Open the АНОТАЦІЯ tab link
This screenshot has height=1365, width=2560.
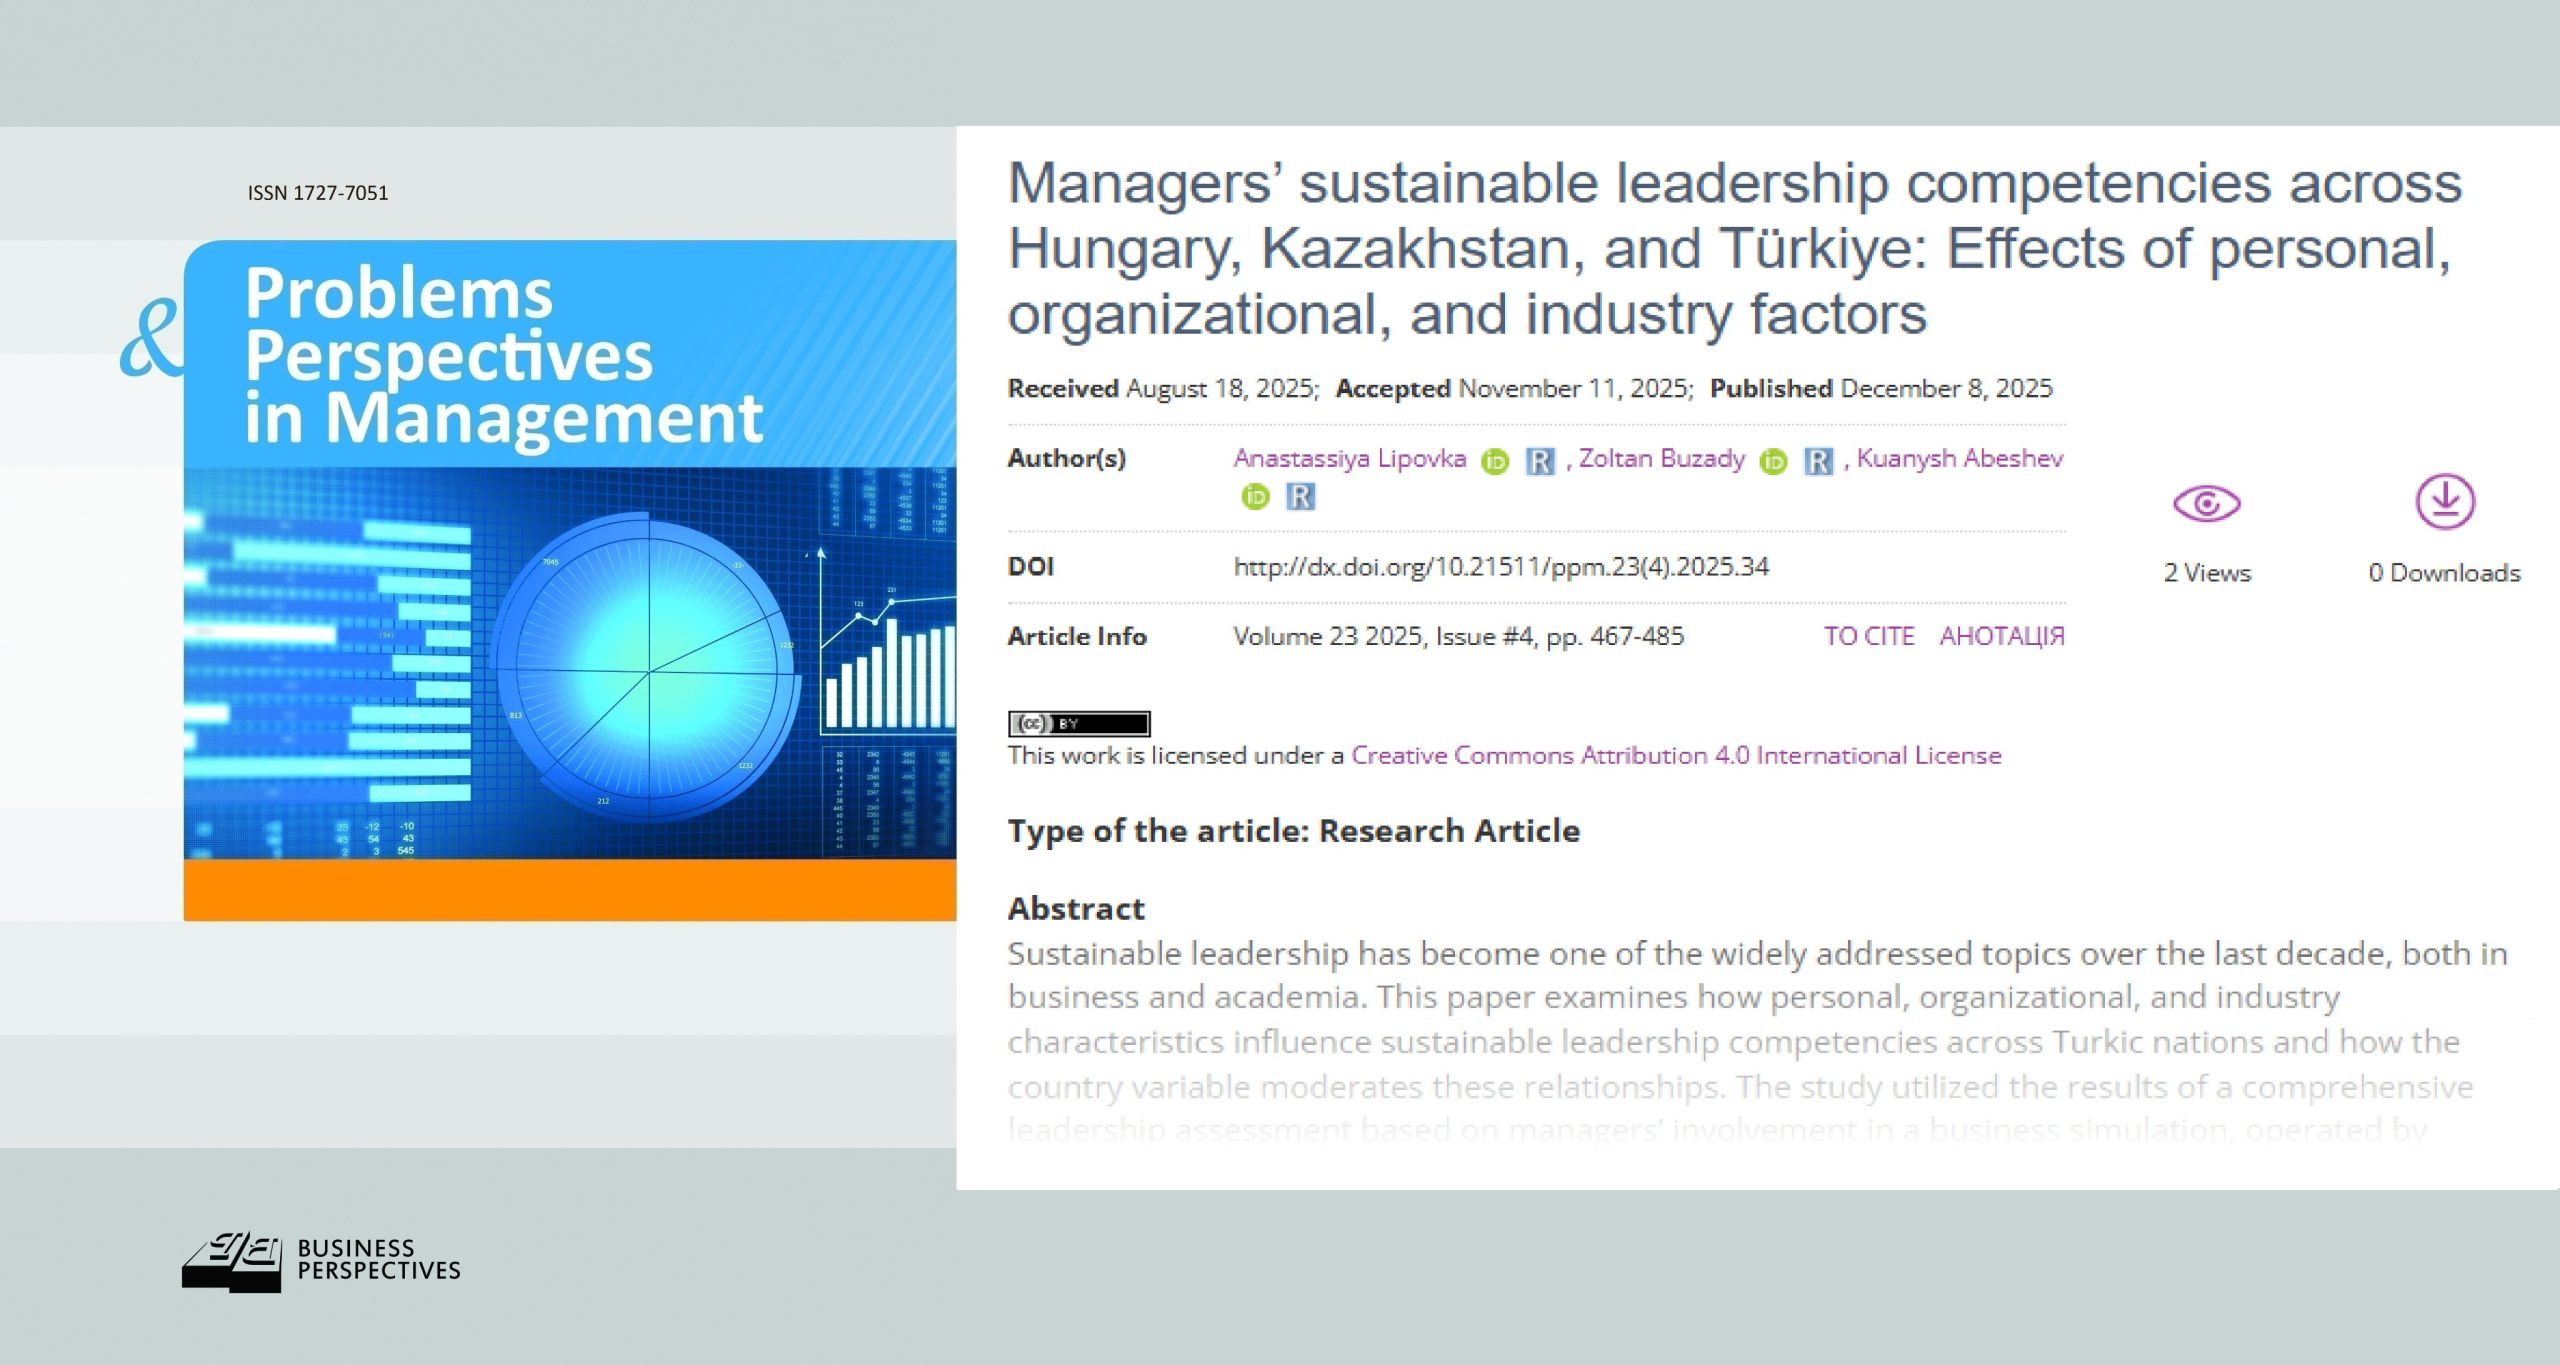[2002, 636]
